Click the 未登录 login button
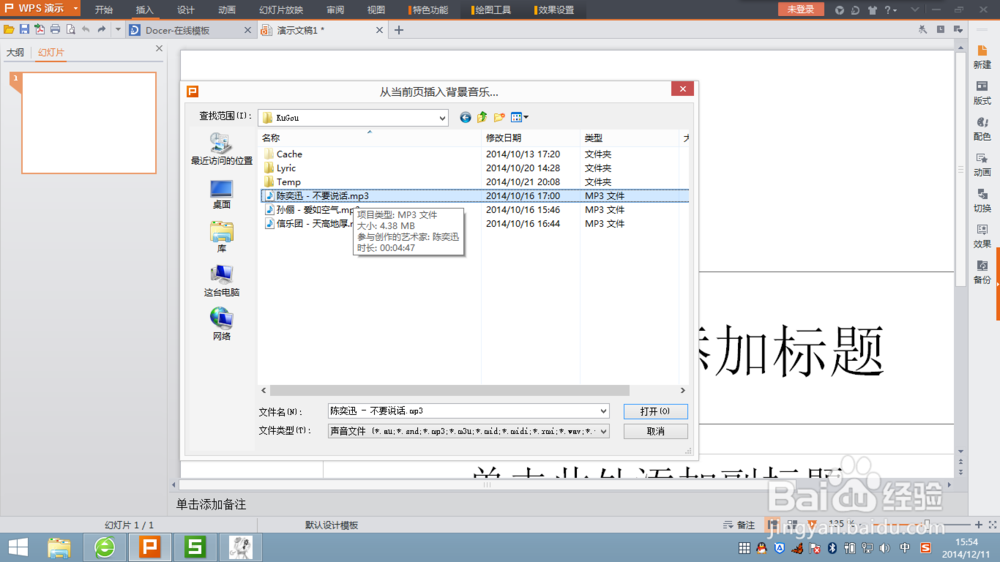The height and width of the screenshot is (562, 1000). (800, 9)
